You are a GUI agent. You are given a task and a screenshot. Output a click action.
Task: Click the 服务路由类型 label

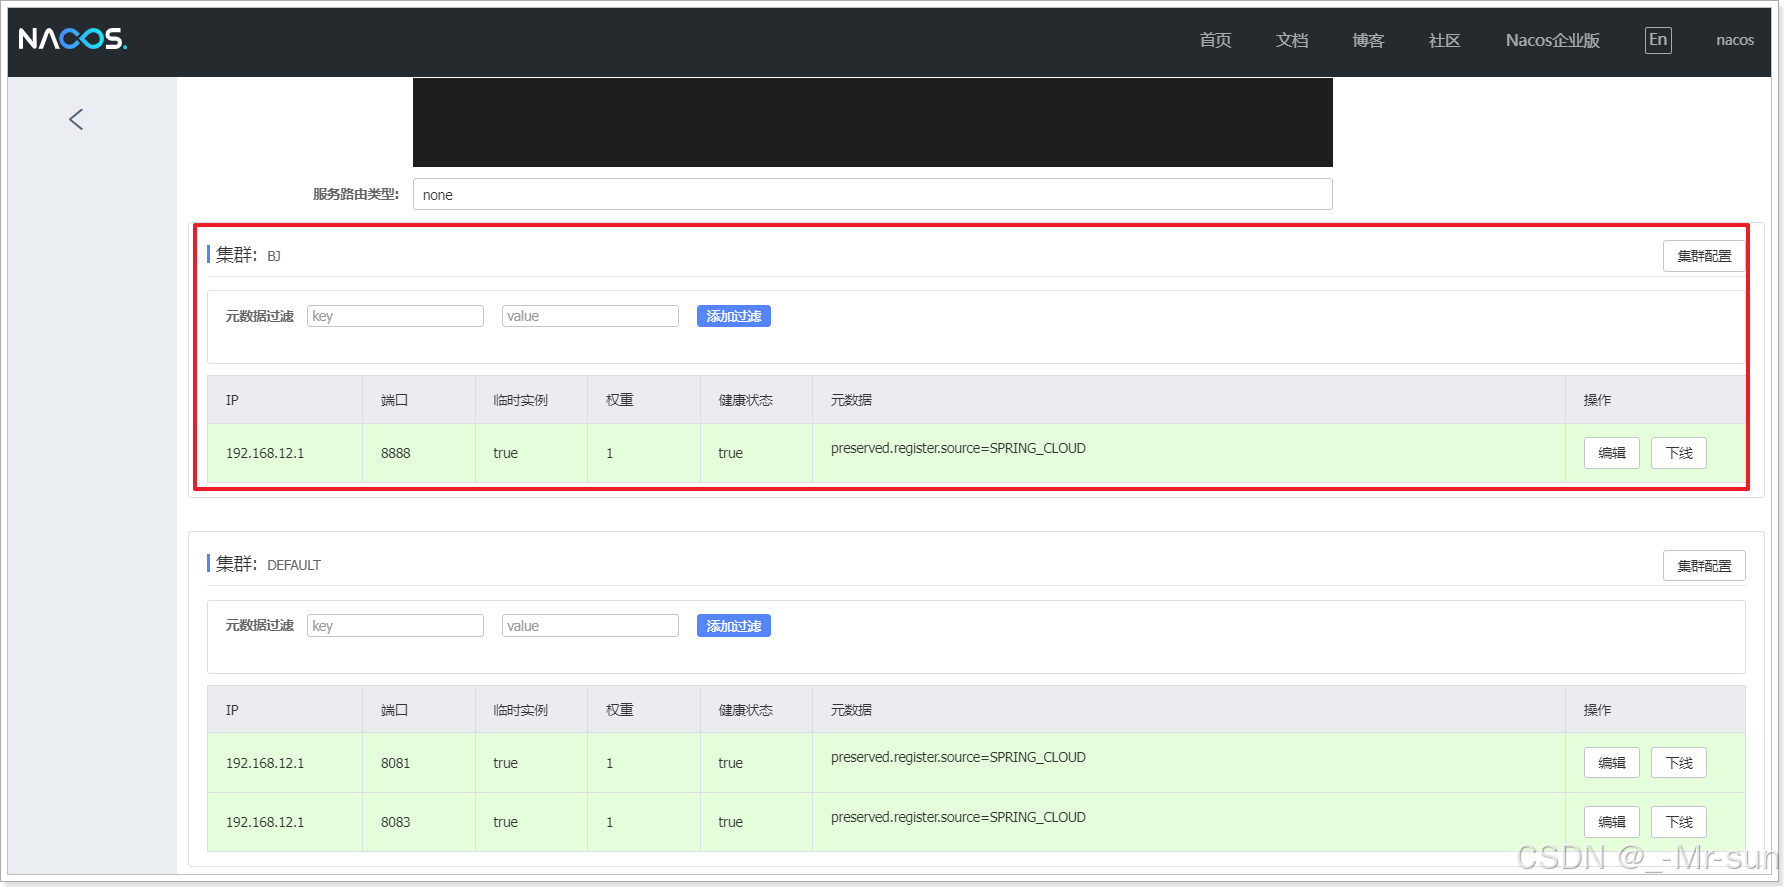tap(356, 194)
